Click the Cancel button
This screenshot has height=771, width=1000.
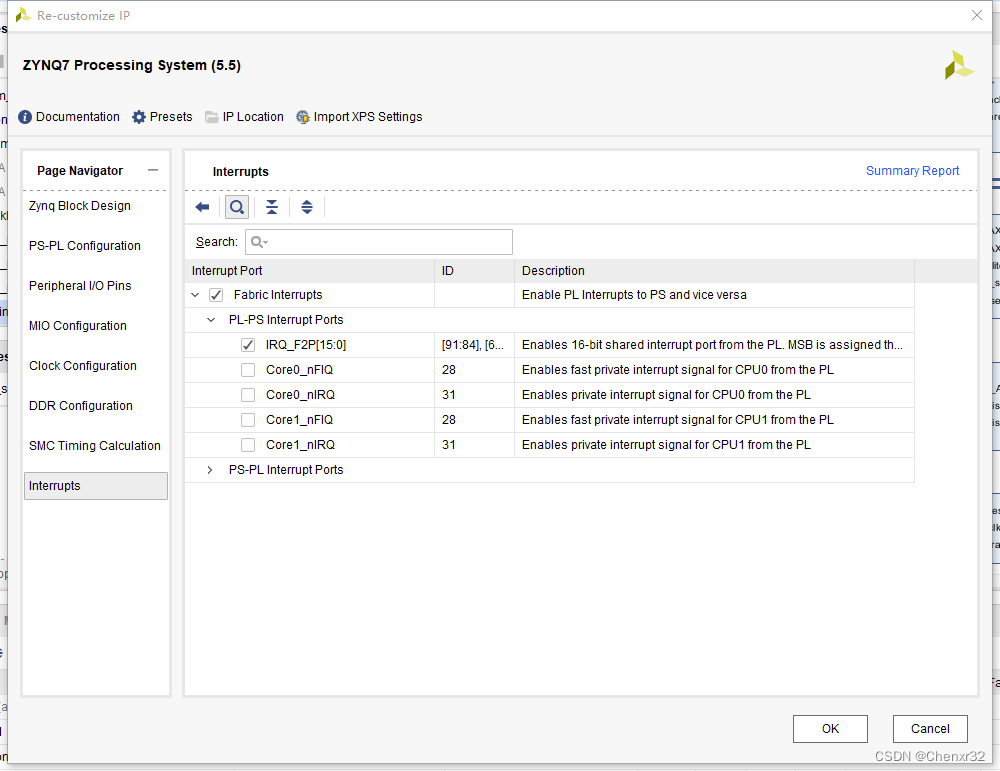click(x=930, y=729)
